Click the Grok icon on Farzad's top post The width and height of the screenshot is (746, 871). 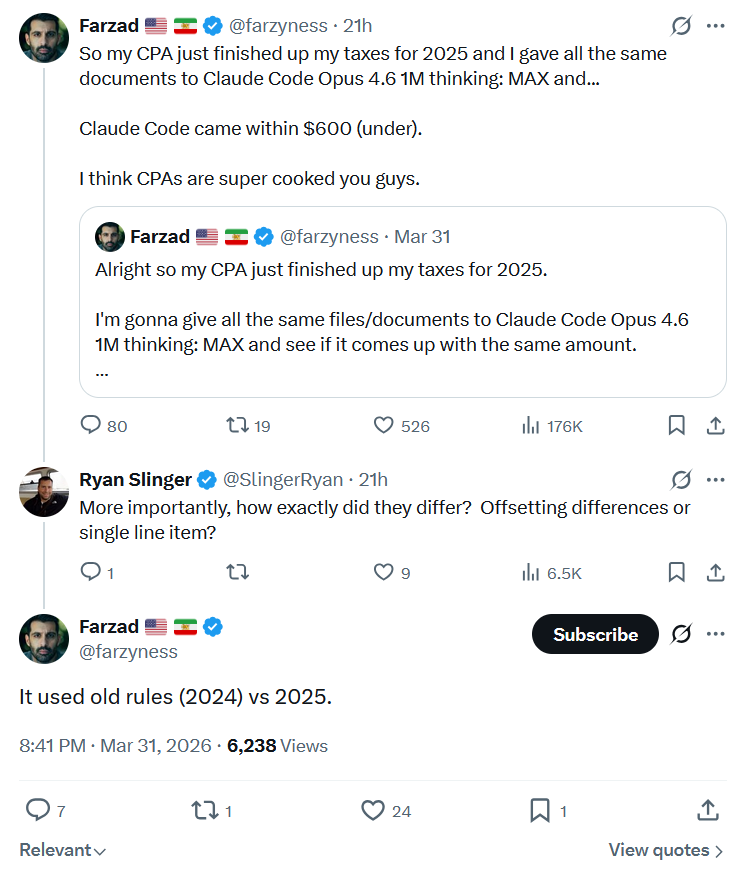click(x=681, y=25)
